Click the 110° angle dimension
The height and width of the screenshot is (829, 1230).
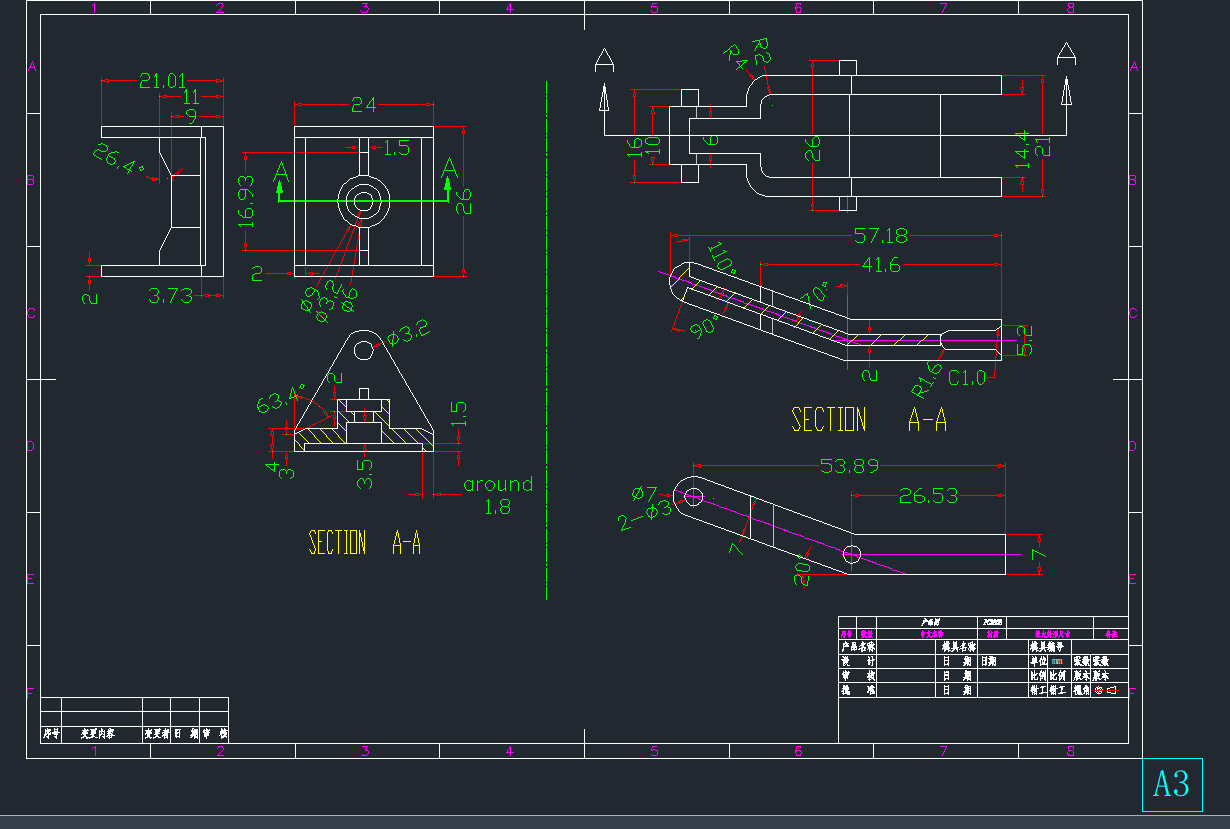pyautogui.click(x=723, y=257)
